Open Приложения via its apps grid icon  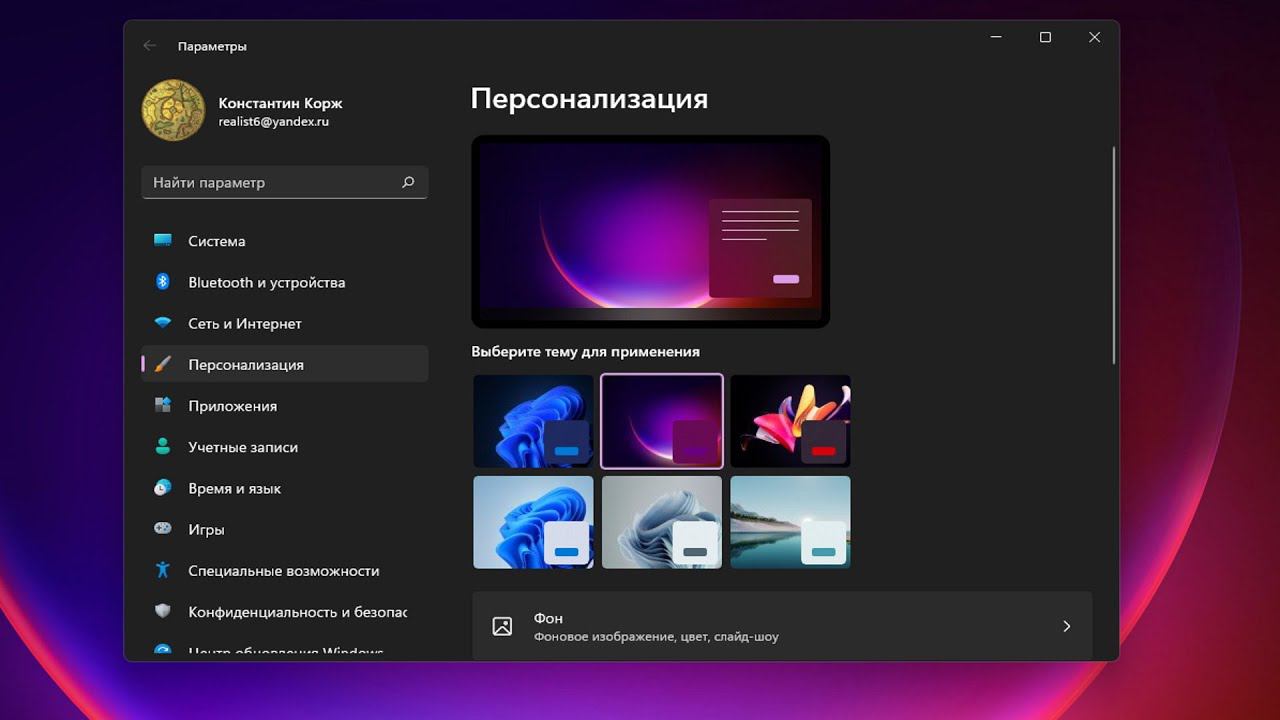[163, 405]
